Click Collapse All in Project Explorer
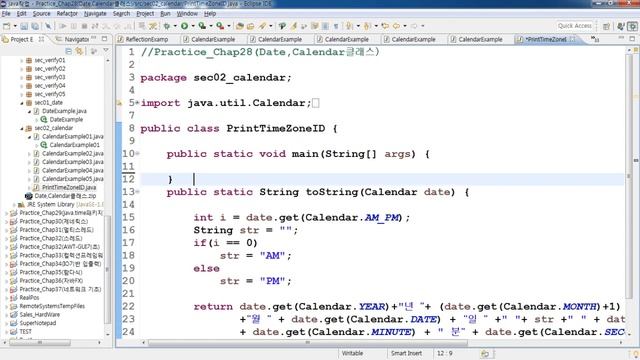 coord(68,51)
